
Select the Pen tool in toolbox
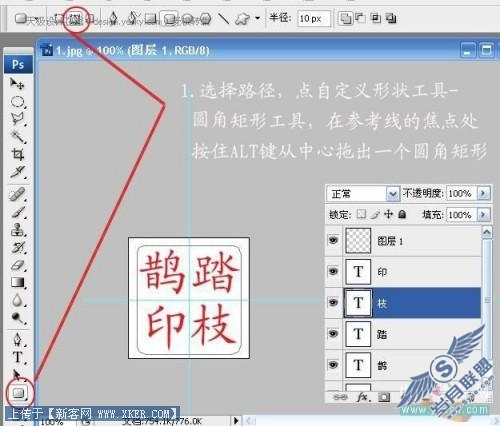click(18, 340)
